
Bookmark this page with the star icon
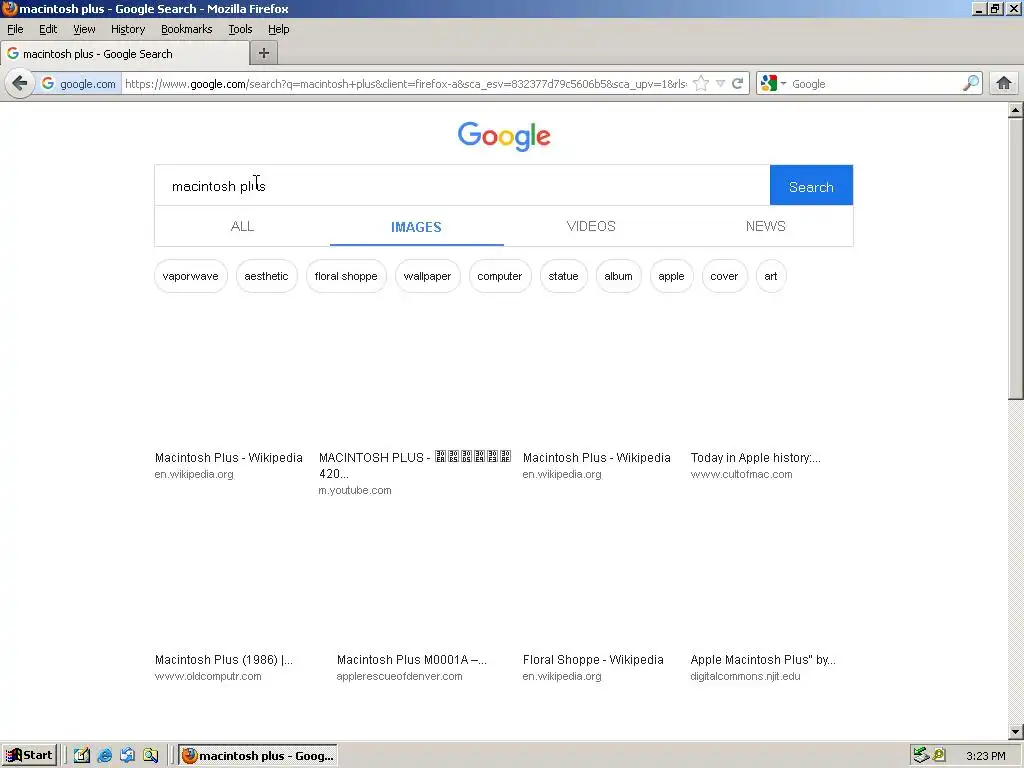pos(701,84)
